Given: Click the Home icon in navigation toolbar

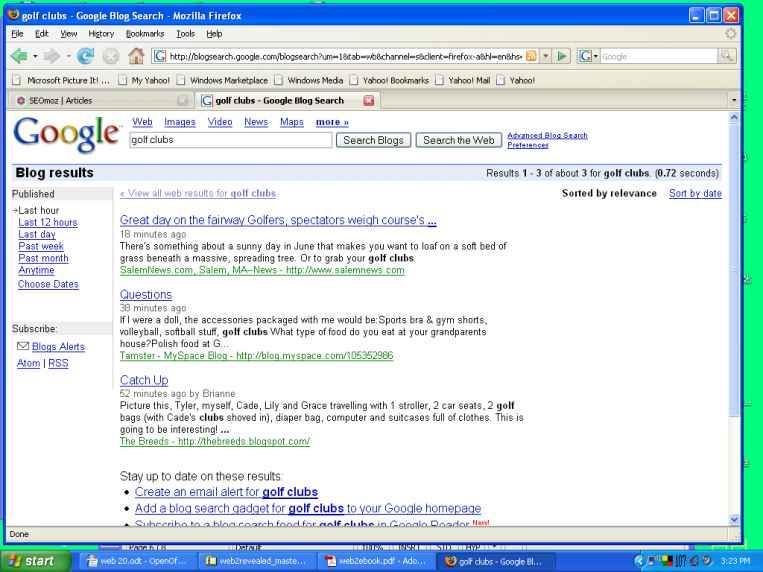Looking at the screenshot, I should pyautogui.click(x=136, y=56).
